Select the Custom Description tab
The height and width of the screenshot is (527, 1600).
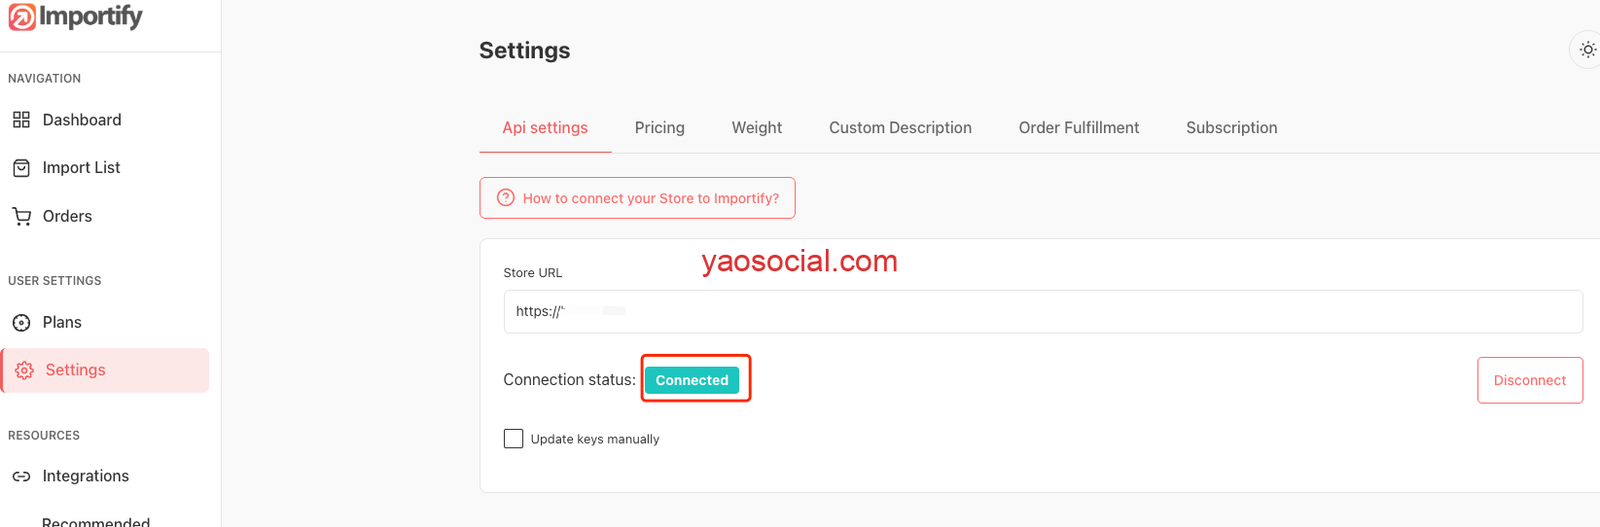click(900, 128)
